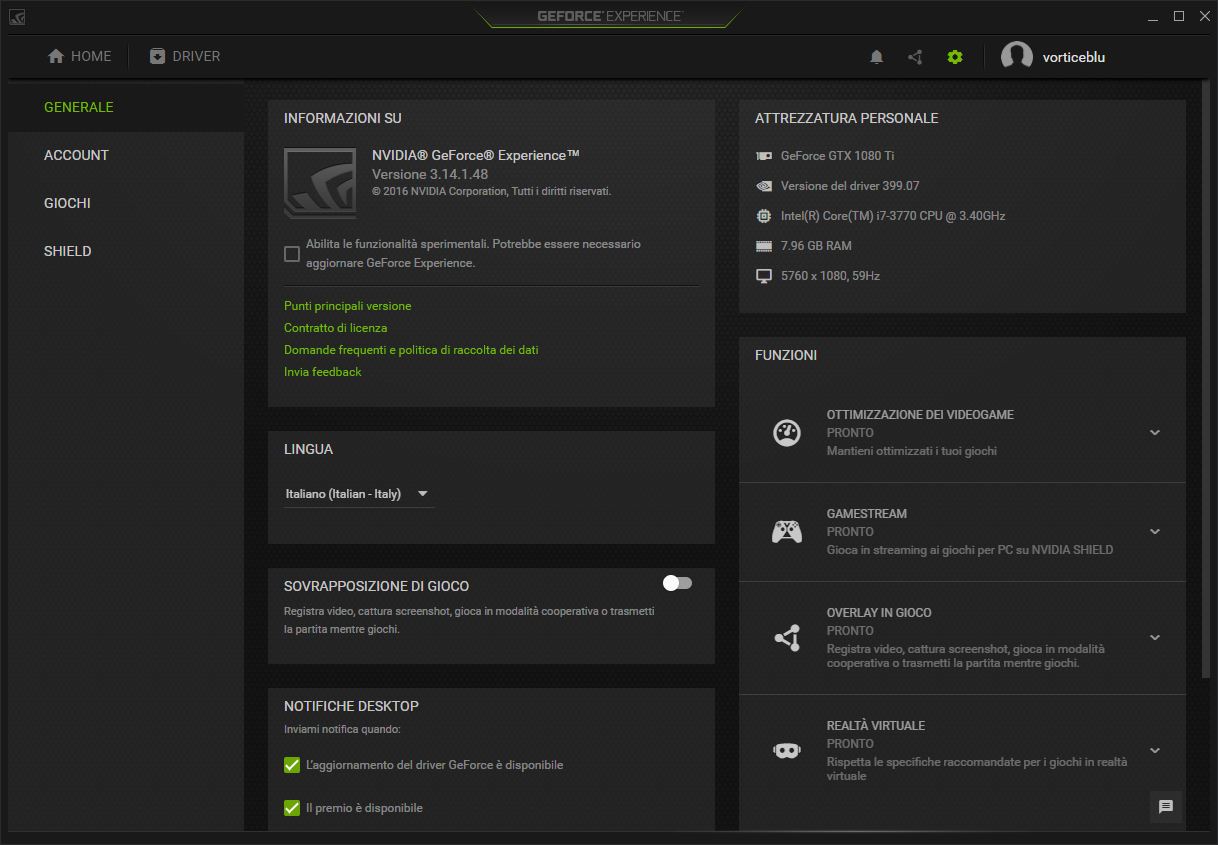Screen dimensions: 1218x845
Task: Uncheck GeForce driver update notification checkbox
Action: (x=292, y=765)
